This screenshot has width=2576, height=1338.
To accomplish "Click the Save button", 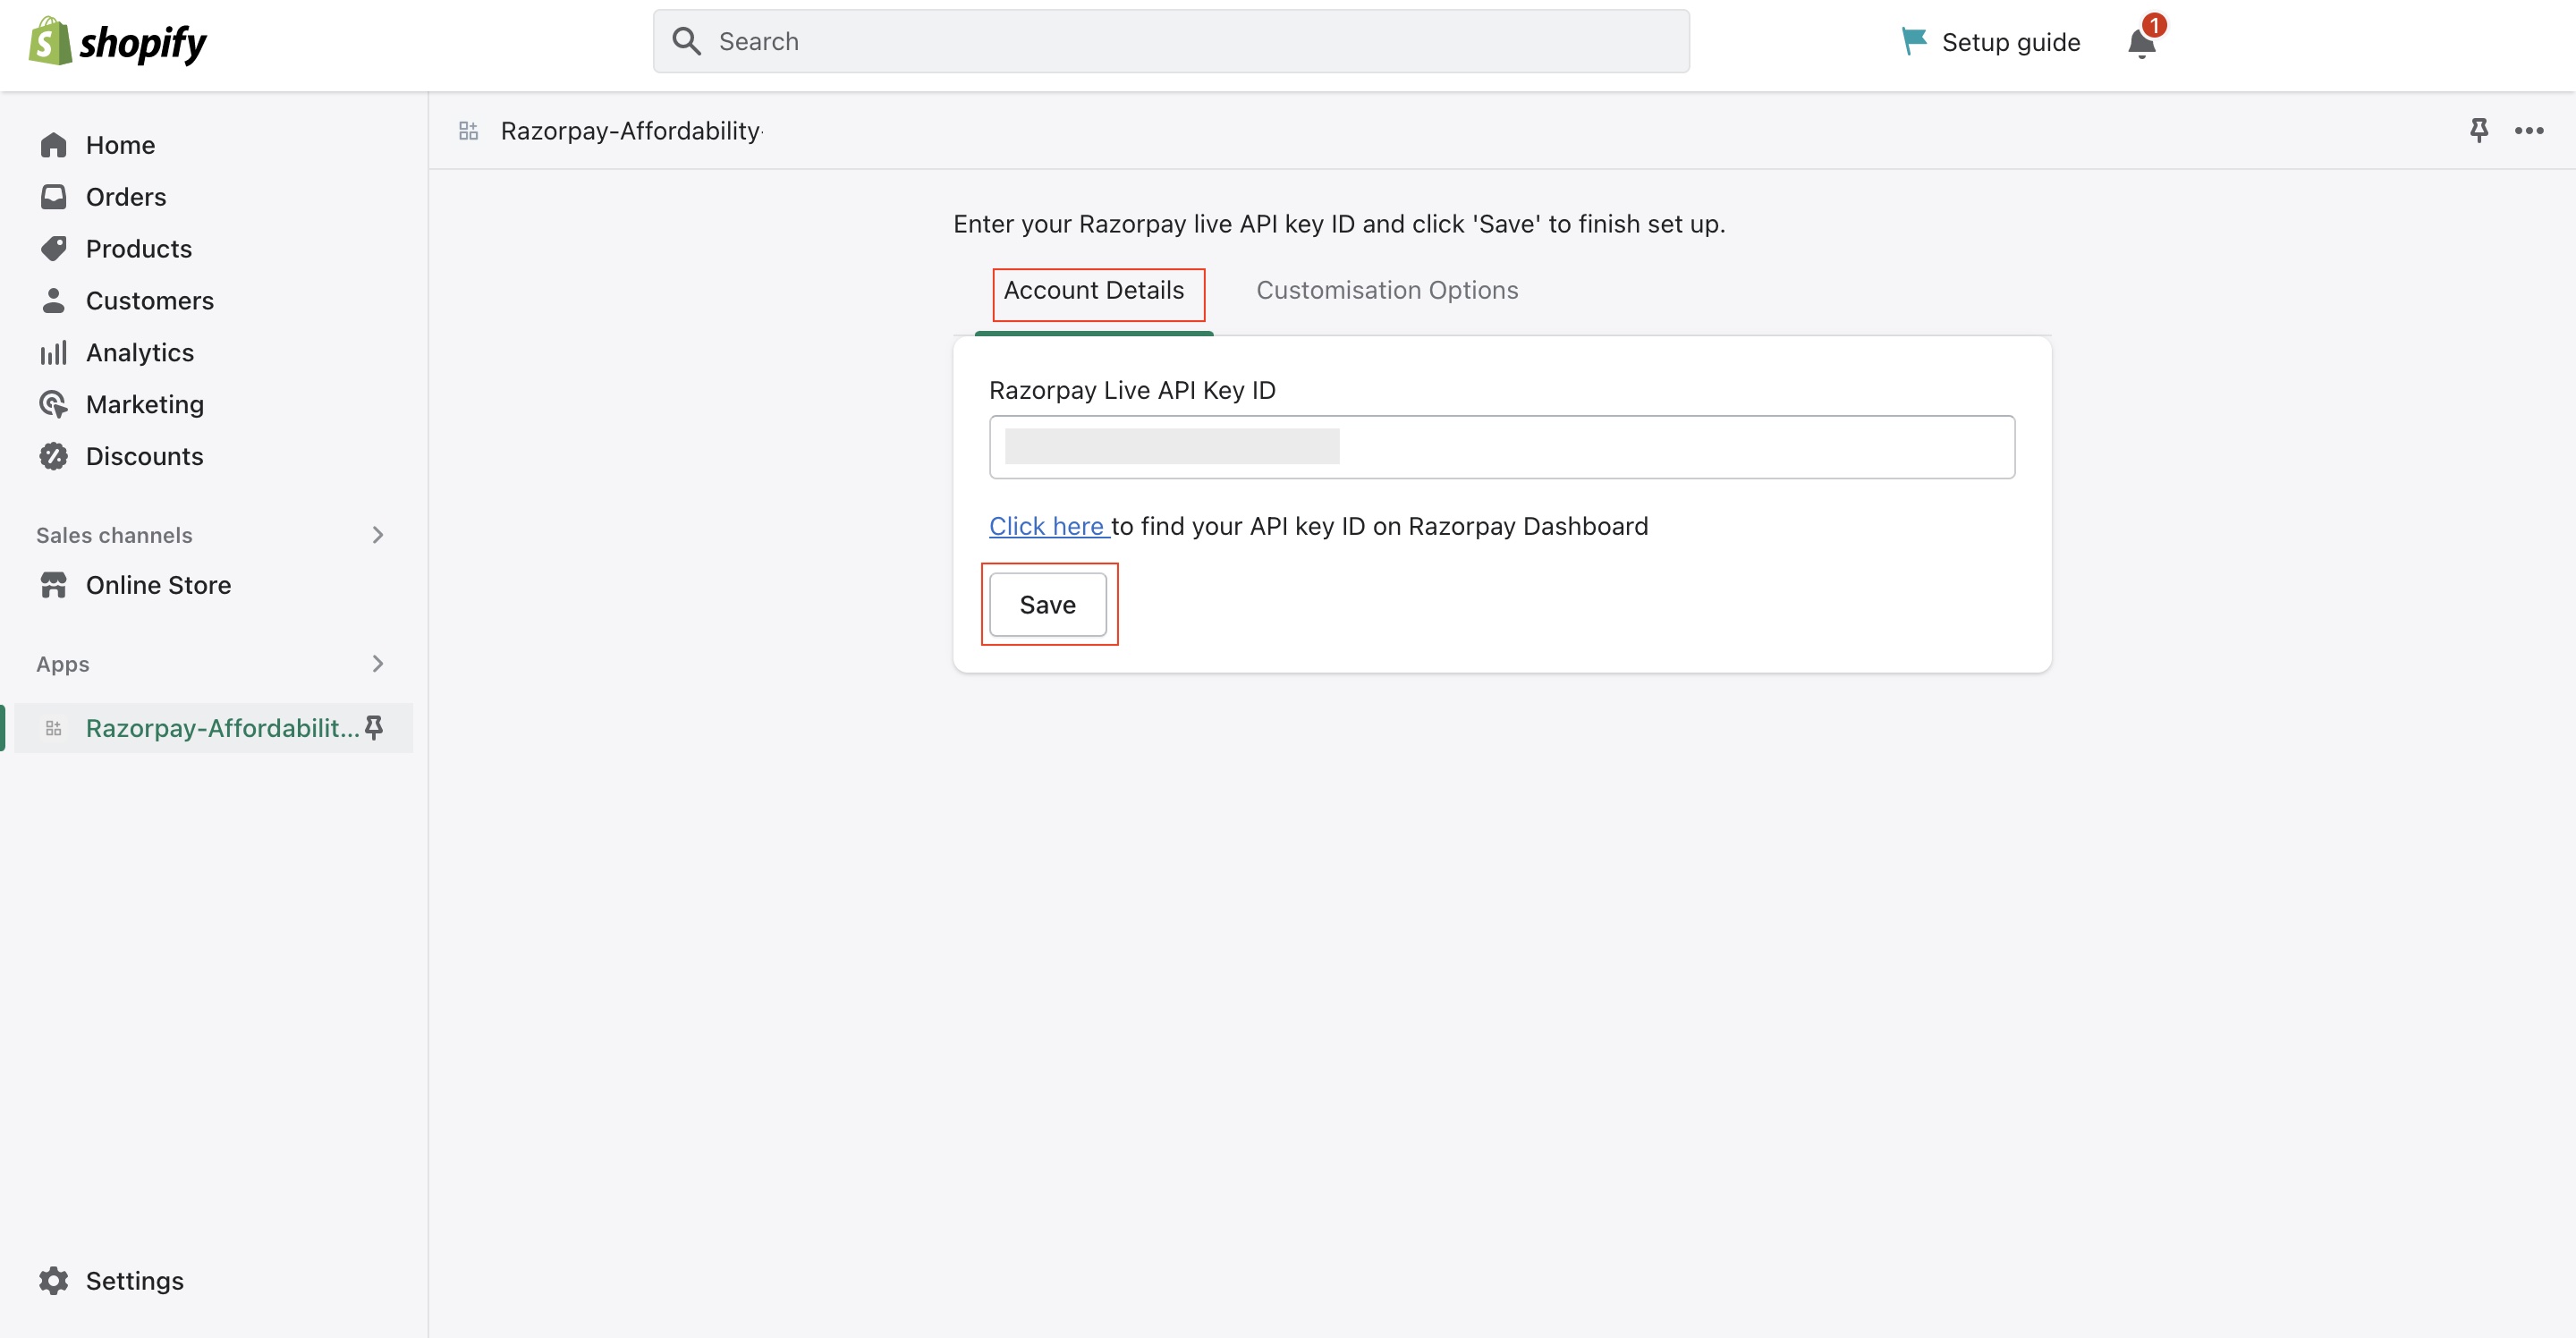I will coord(1047,605).
